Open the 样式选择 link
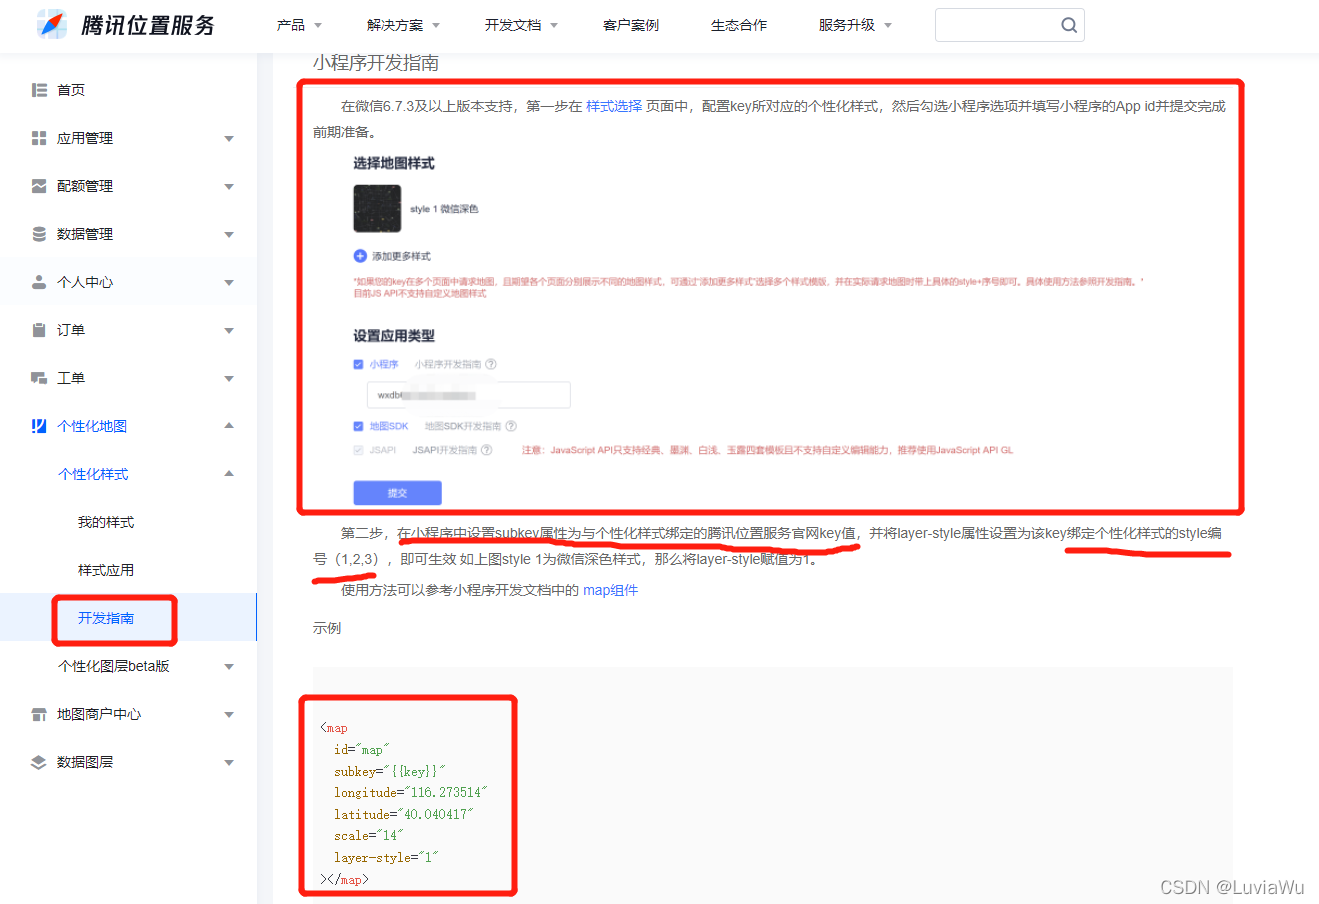Image resolution: width=1319 pixels, height=904 pixels. [x=614, y=106]
